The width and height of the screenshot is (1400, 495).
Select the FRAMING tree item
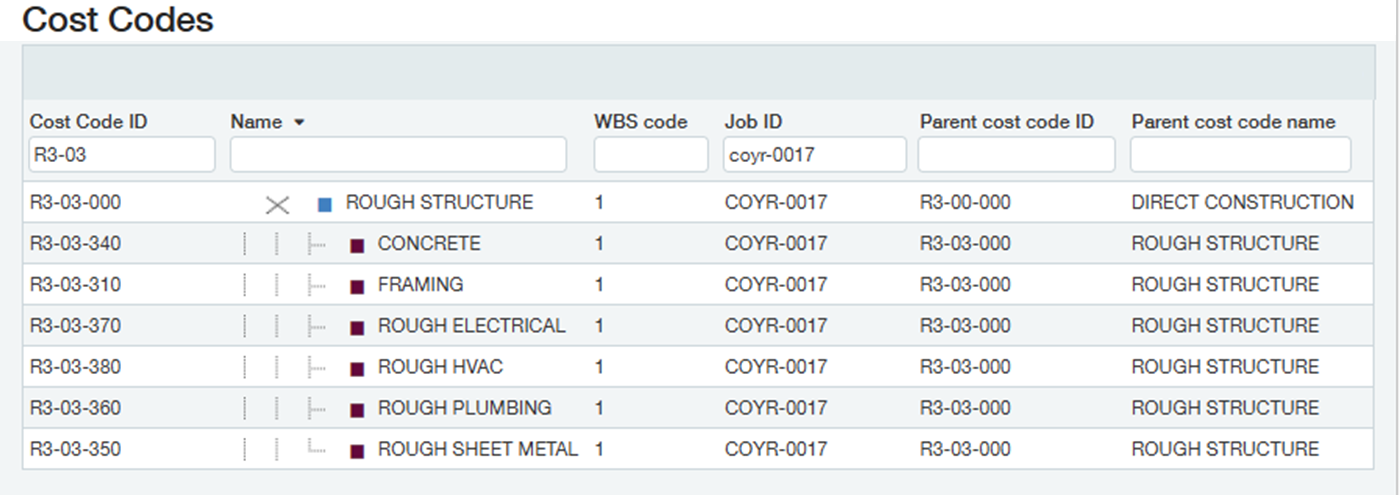(x=420, y=285)
